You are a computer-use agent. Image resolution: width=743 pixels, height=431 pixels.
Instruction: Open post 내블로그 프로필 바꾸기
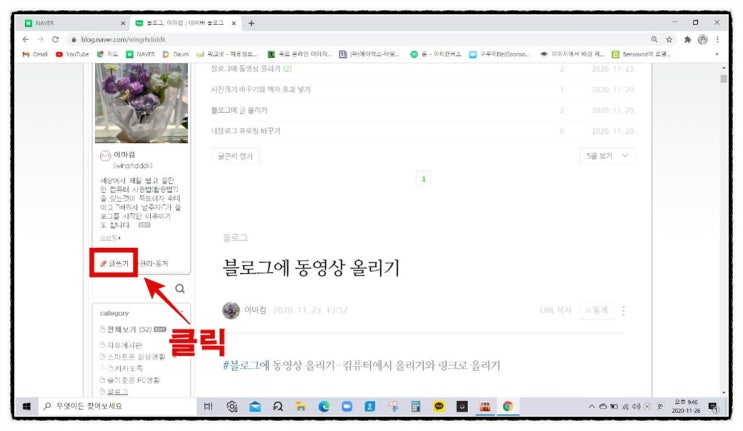pos(245,131)
